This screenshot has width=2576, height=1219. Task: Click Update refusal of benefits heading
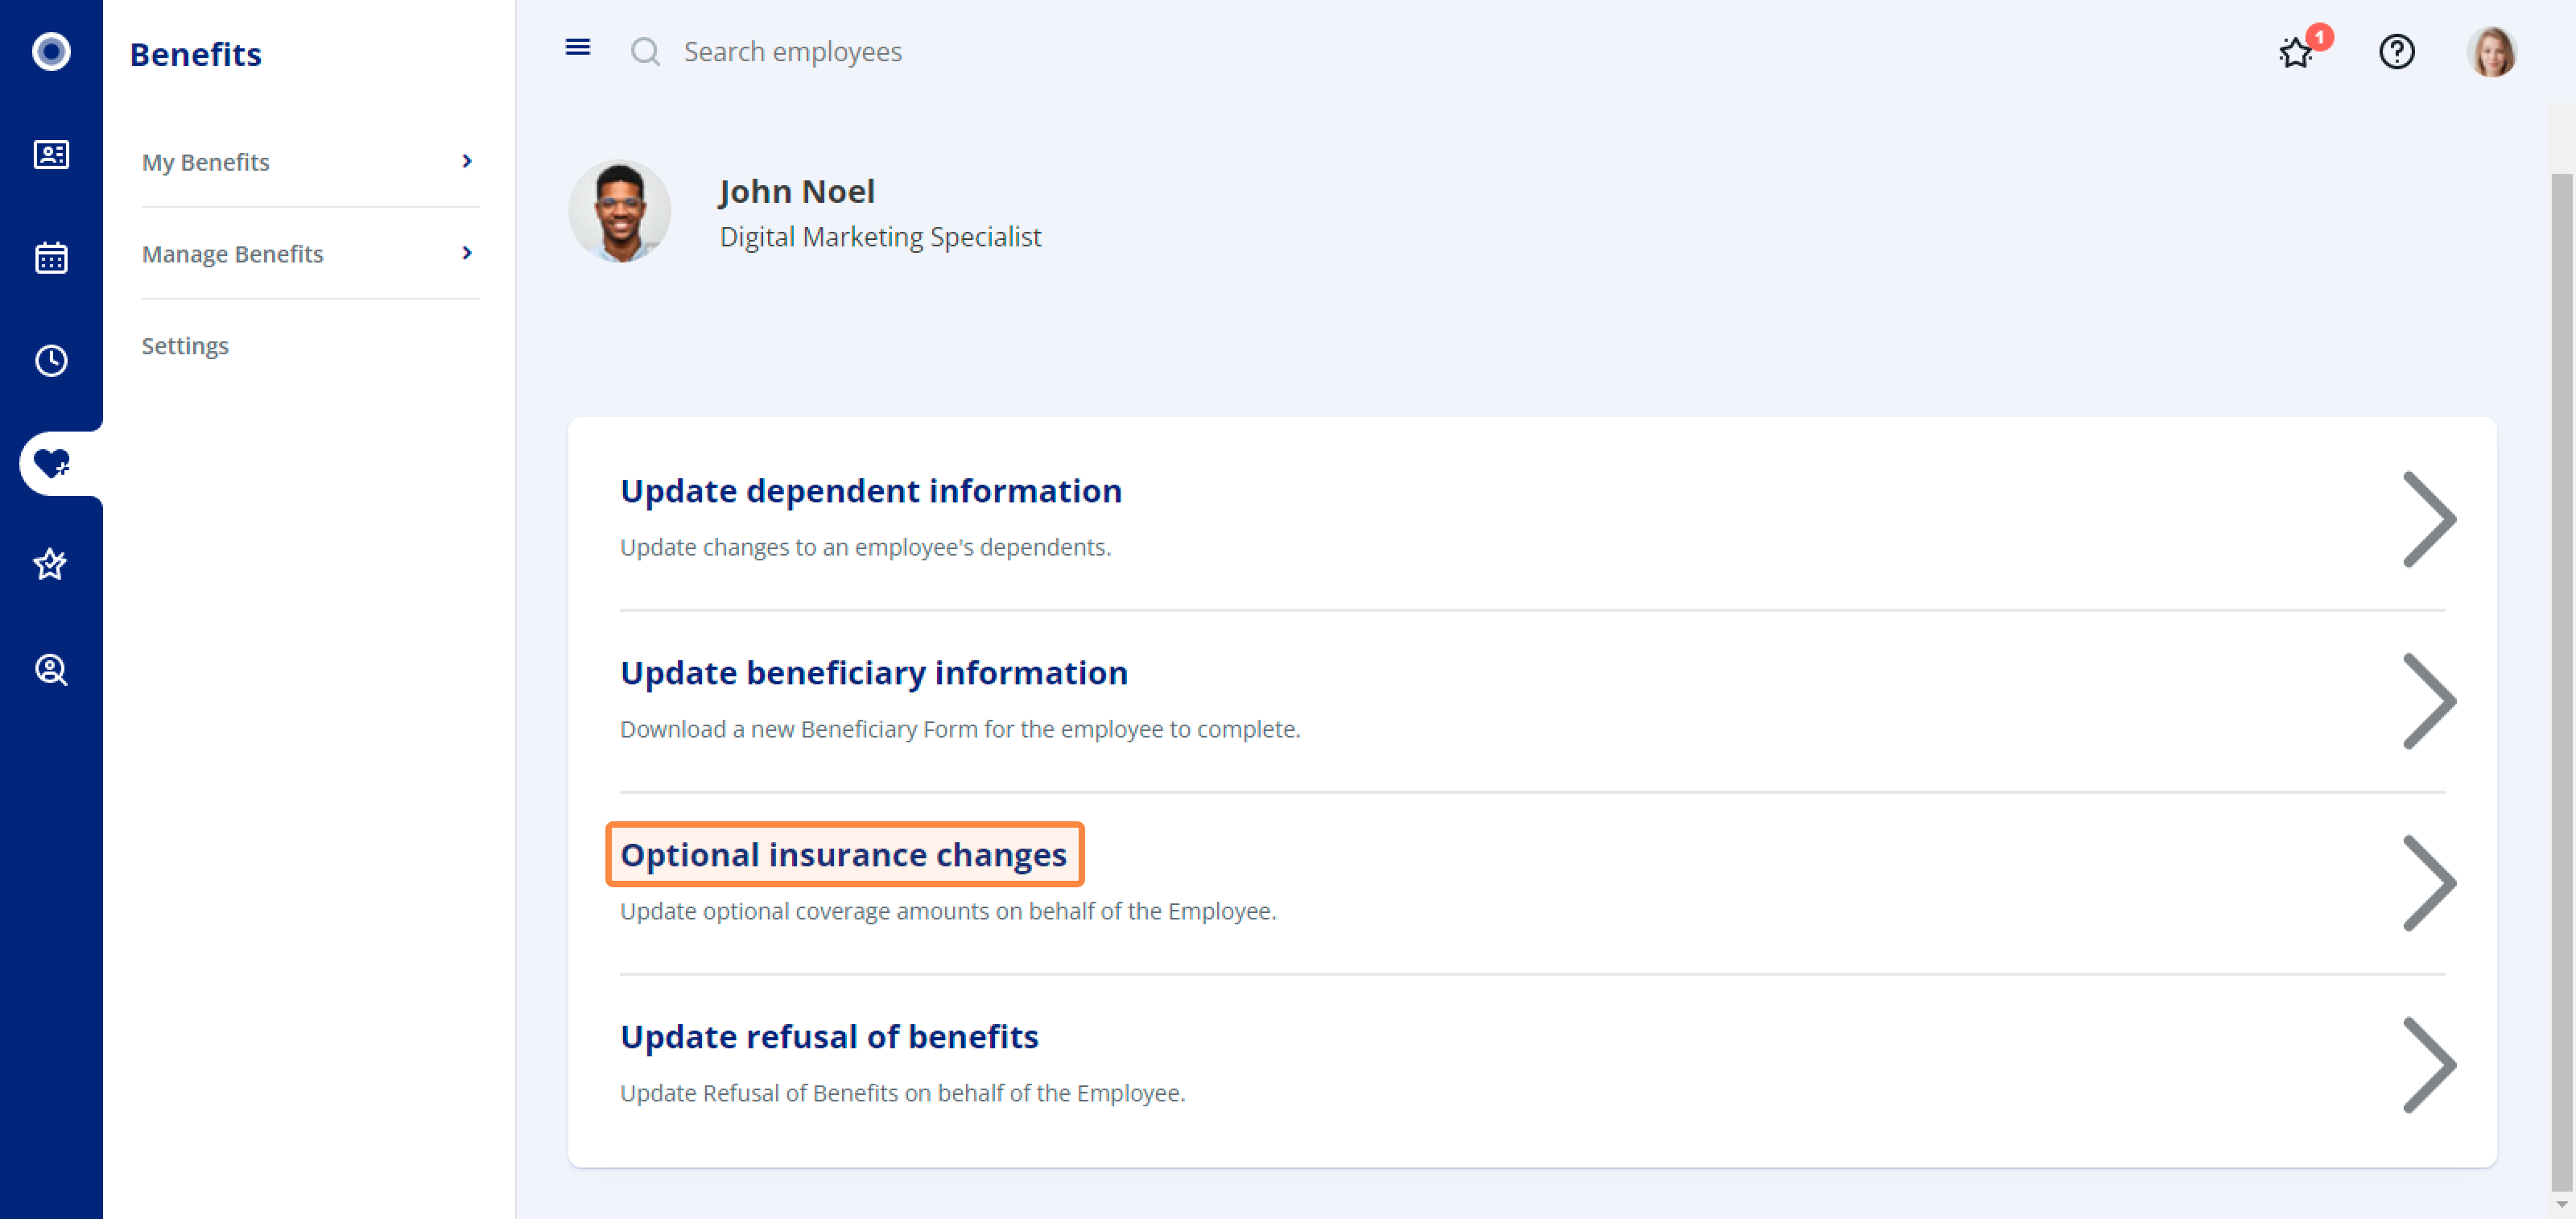point(829,1037)
